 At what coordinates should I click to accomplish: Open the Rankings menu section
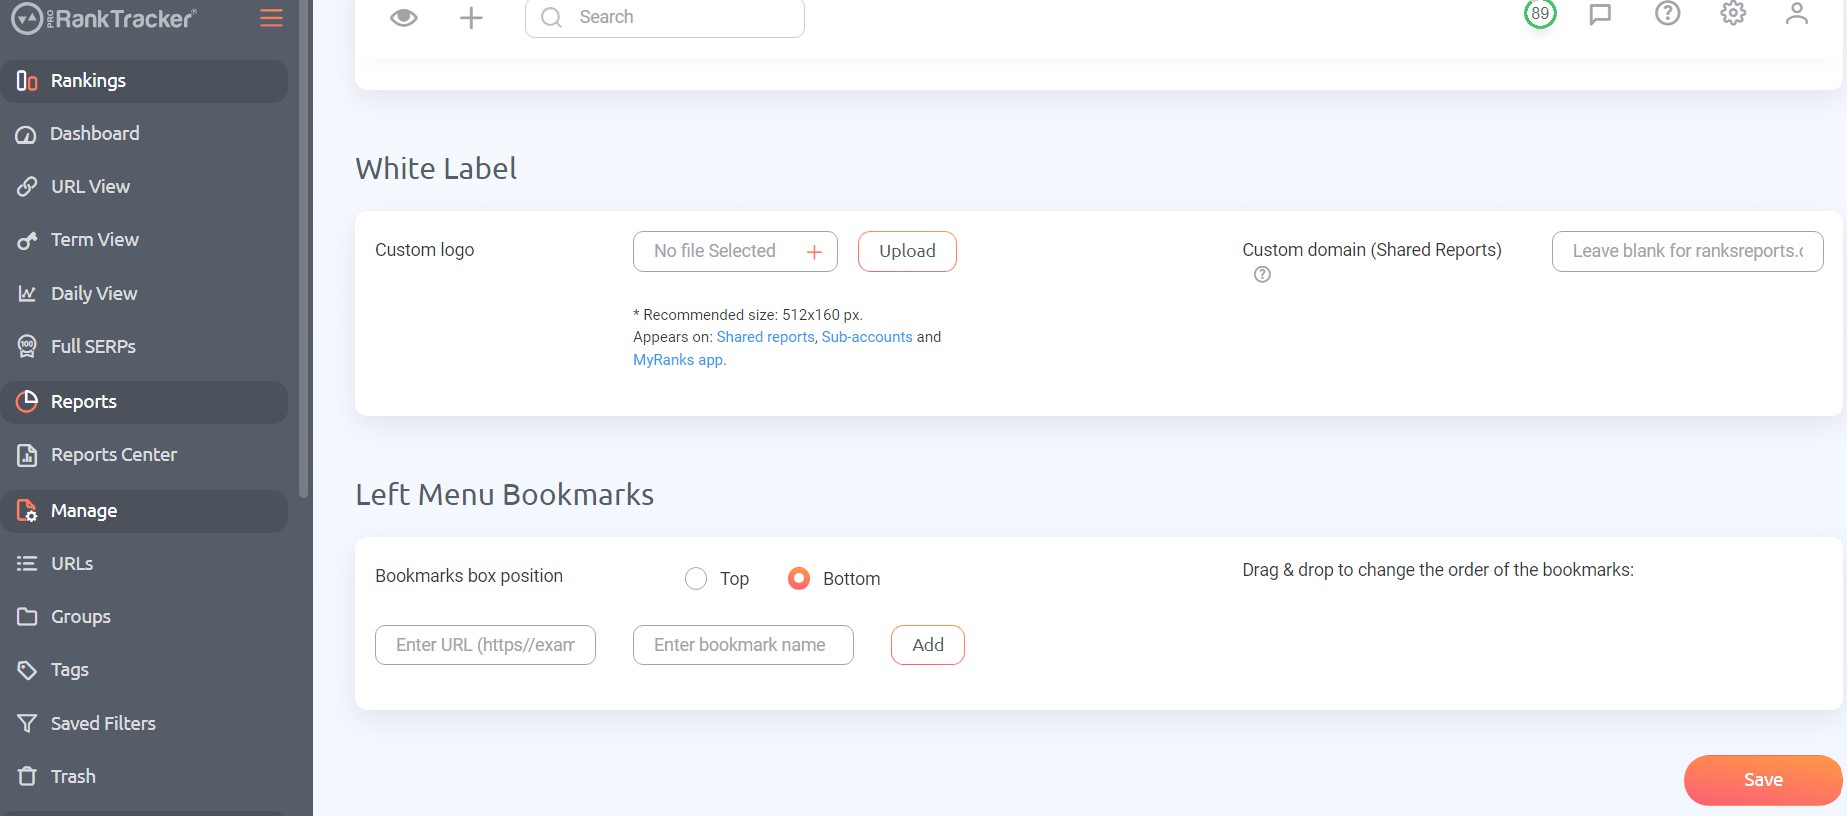(144, 81)
